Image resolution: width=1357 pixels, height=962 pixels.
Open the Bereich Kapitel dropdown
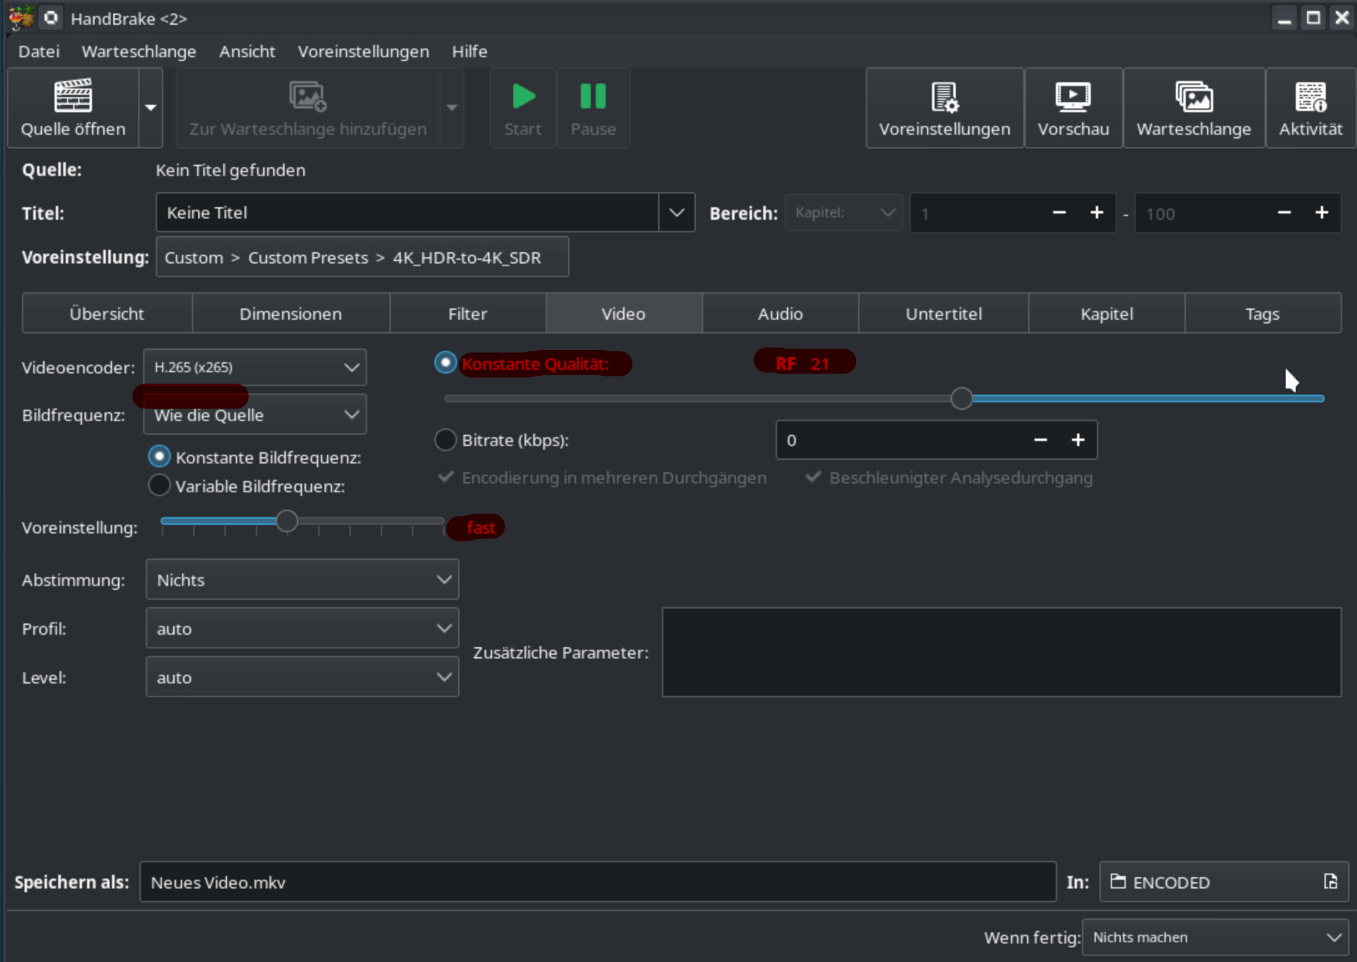click(844, 212)
